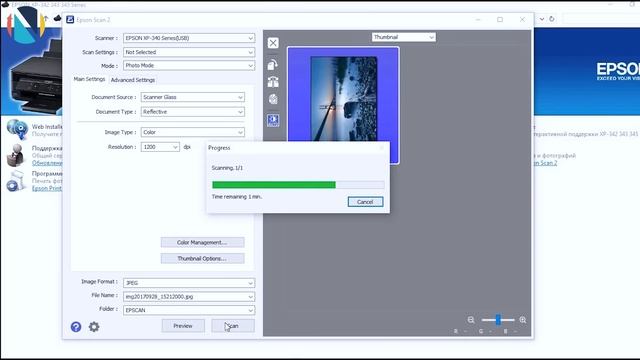Click the Epson Scan 2 link in background window
Viewport: 640px width, 360px height.
point(545,163)
